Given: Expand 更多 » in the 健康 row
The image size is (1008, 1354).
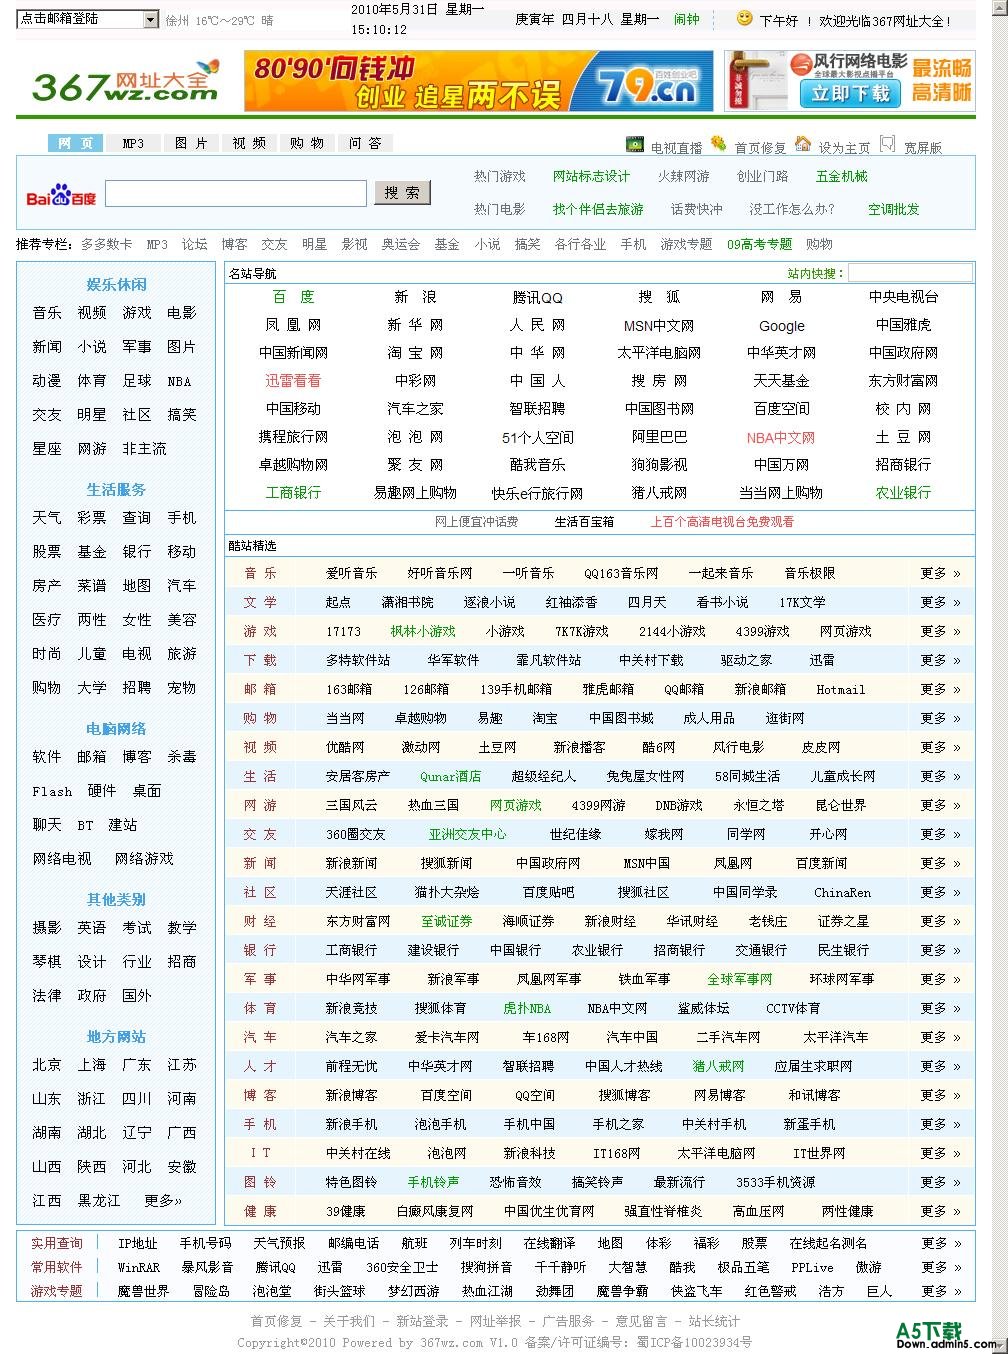Looking at the screenshot, I should tap(941, 1212).
